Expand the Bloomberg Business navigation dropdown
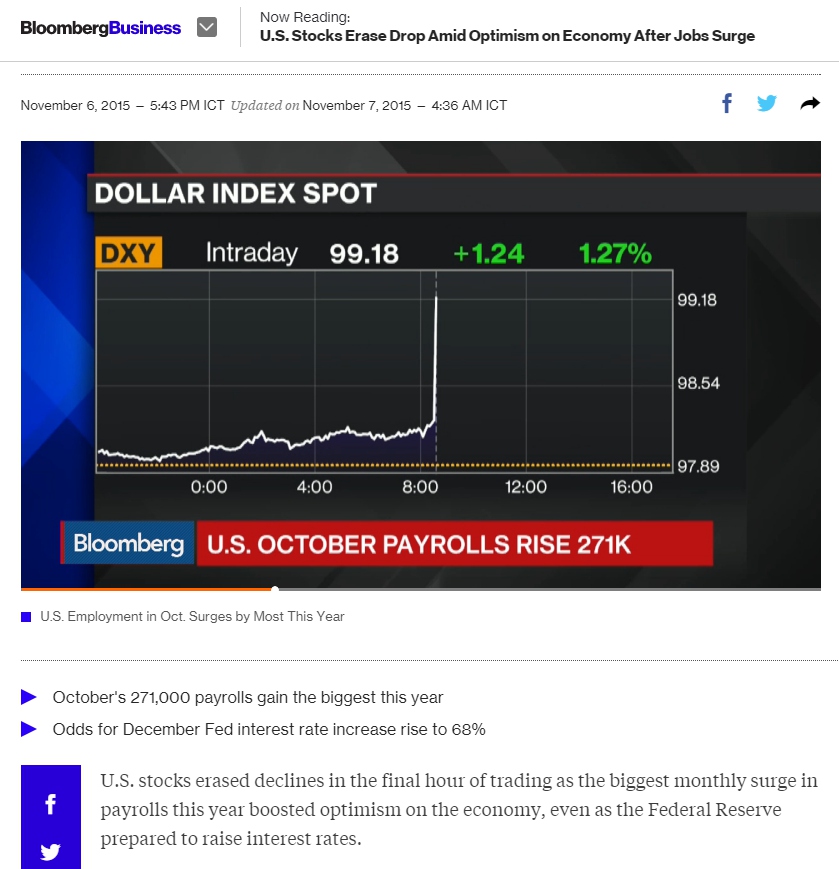 pos(207,27)
